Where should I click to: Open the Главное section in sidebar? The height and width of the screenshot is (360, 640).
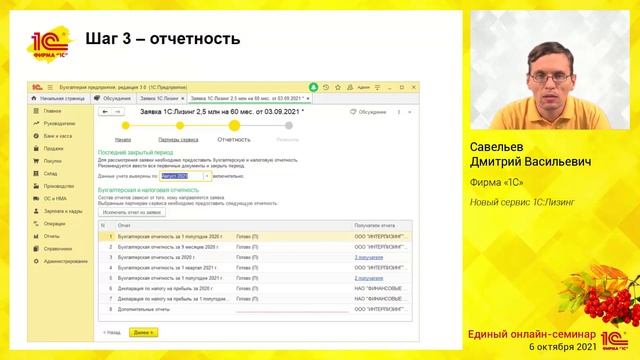[52, 111]
